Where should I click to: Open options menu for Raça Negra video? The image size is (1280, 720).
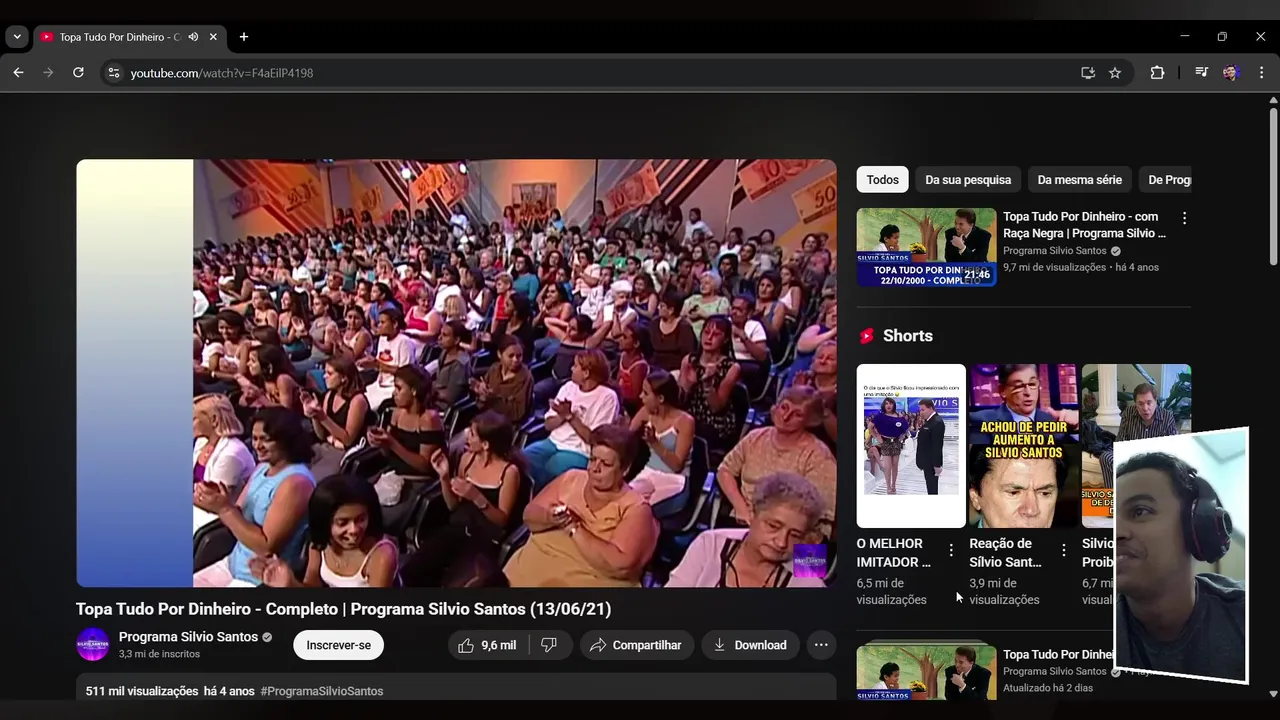[1185, 218]
